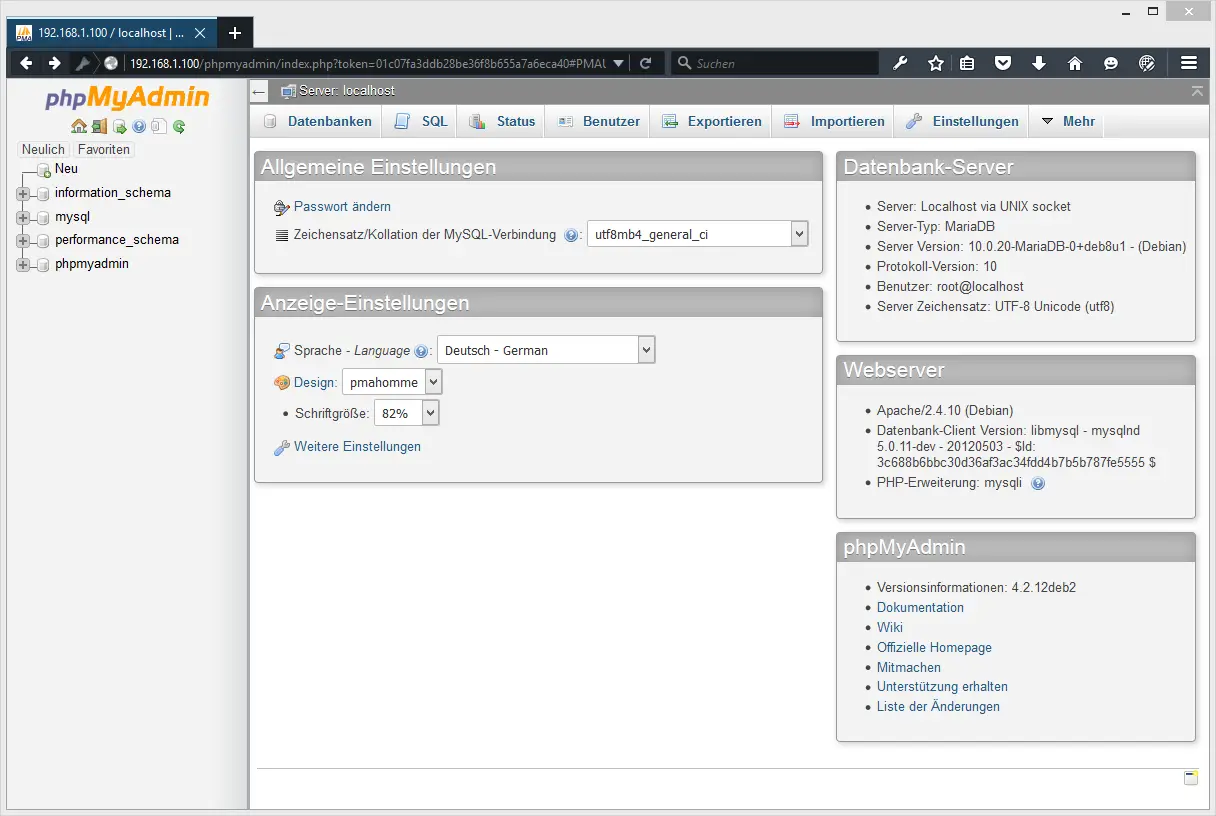Open the Offizielle Homepage link
The image size is (1216, 816).
(934, 647)
